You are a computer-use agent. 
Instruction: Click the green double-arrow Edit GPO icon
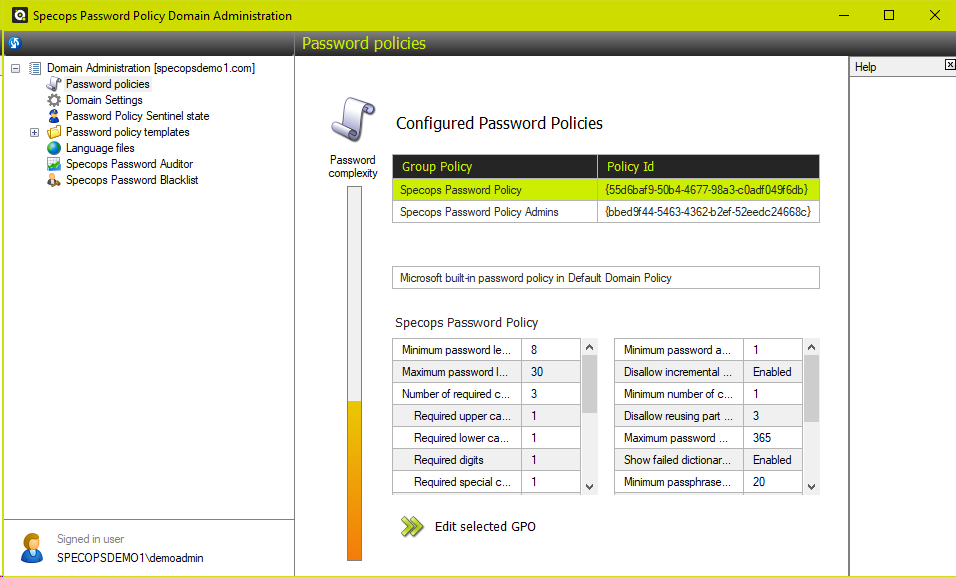tap(412, 526)
